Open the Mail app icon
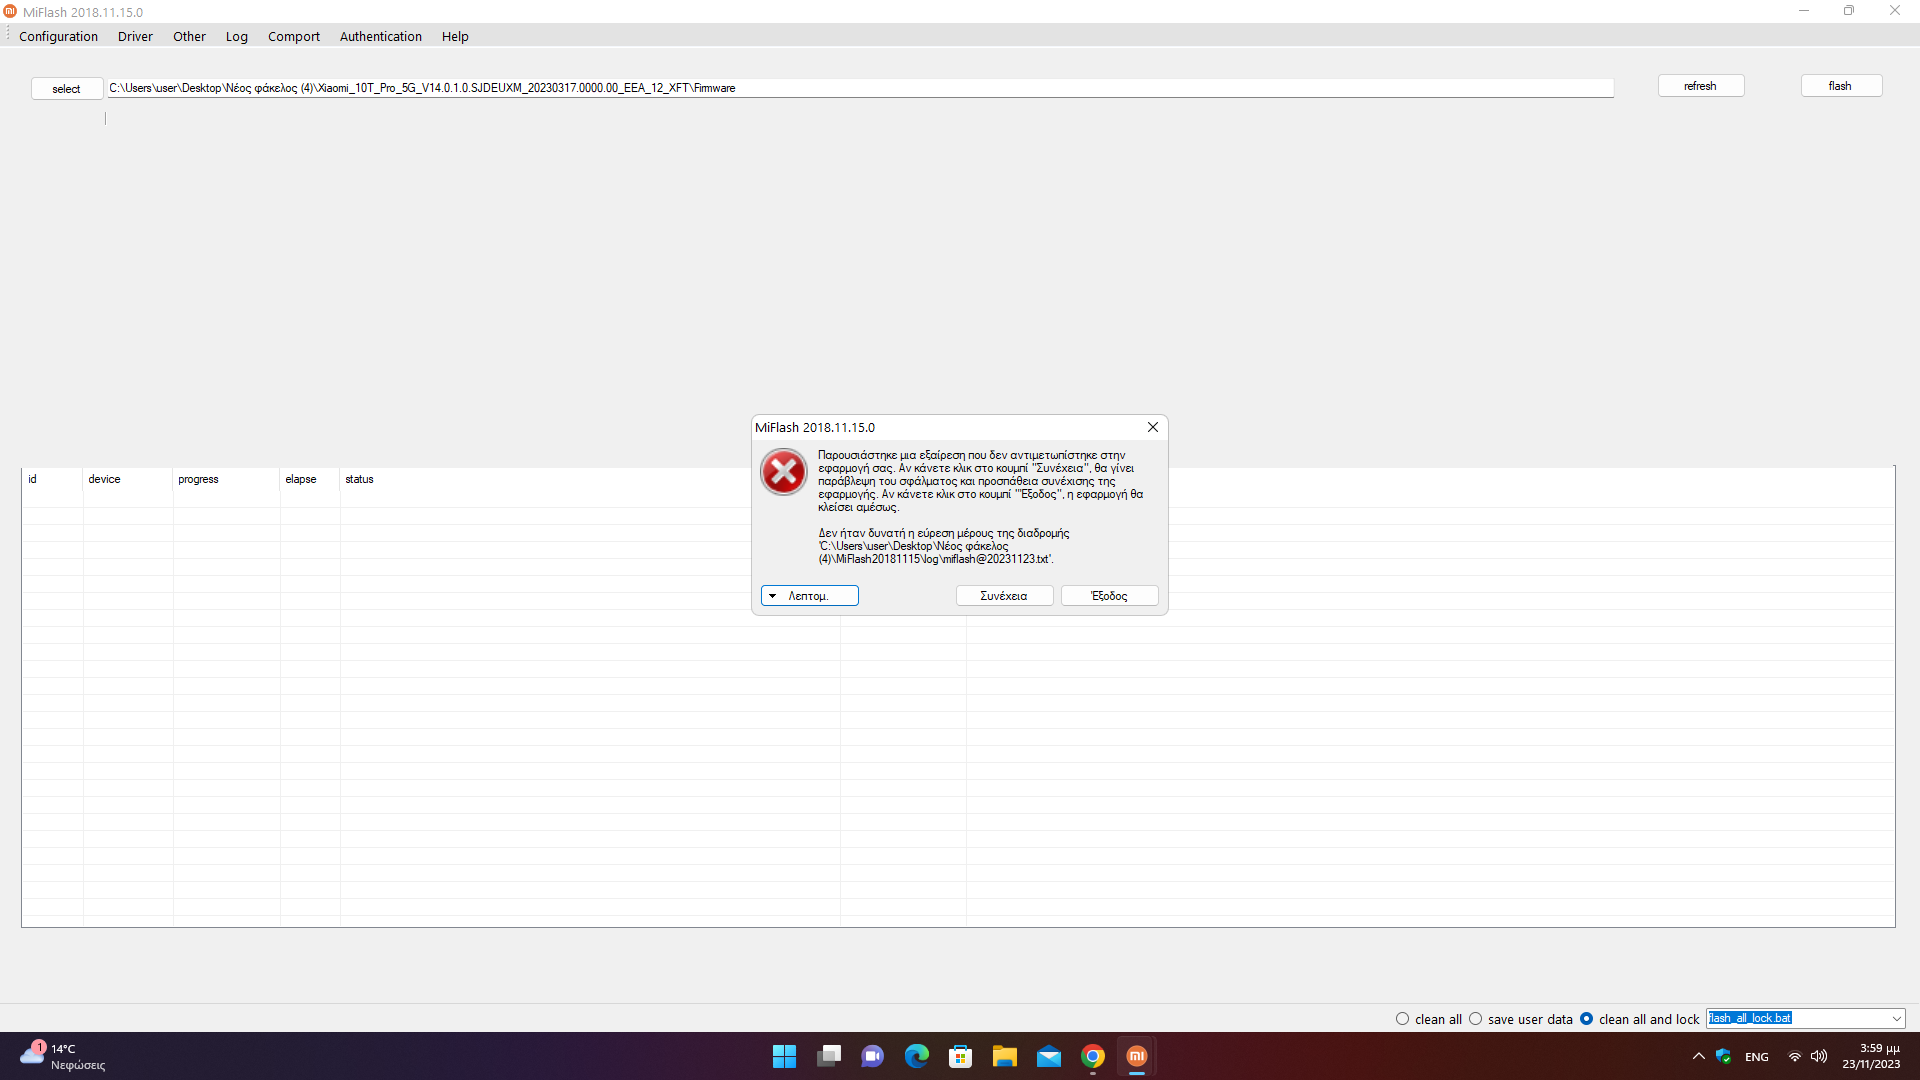This screenshot has height=1080, width=1920. pos(1048,1056)
